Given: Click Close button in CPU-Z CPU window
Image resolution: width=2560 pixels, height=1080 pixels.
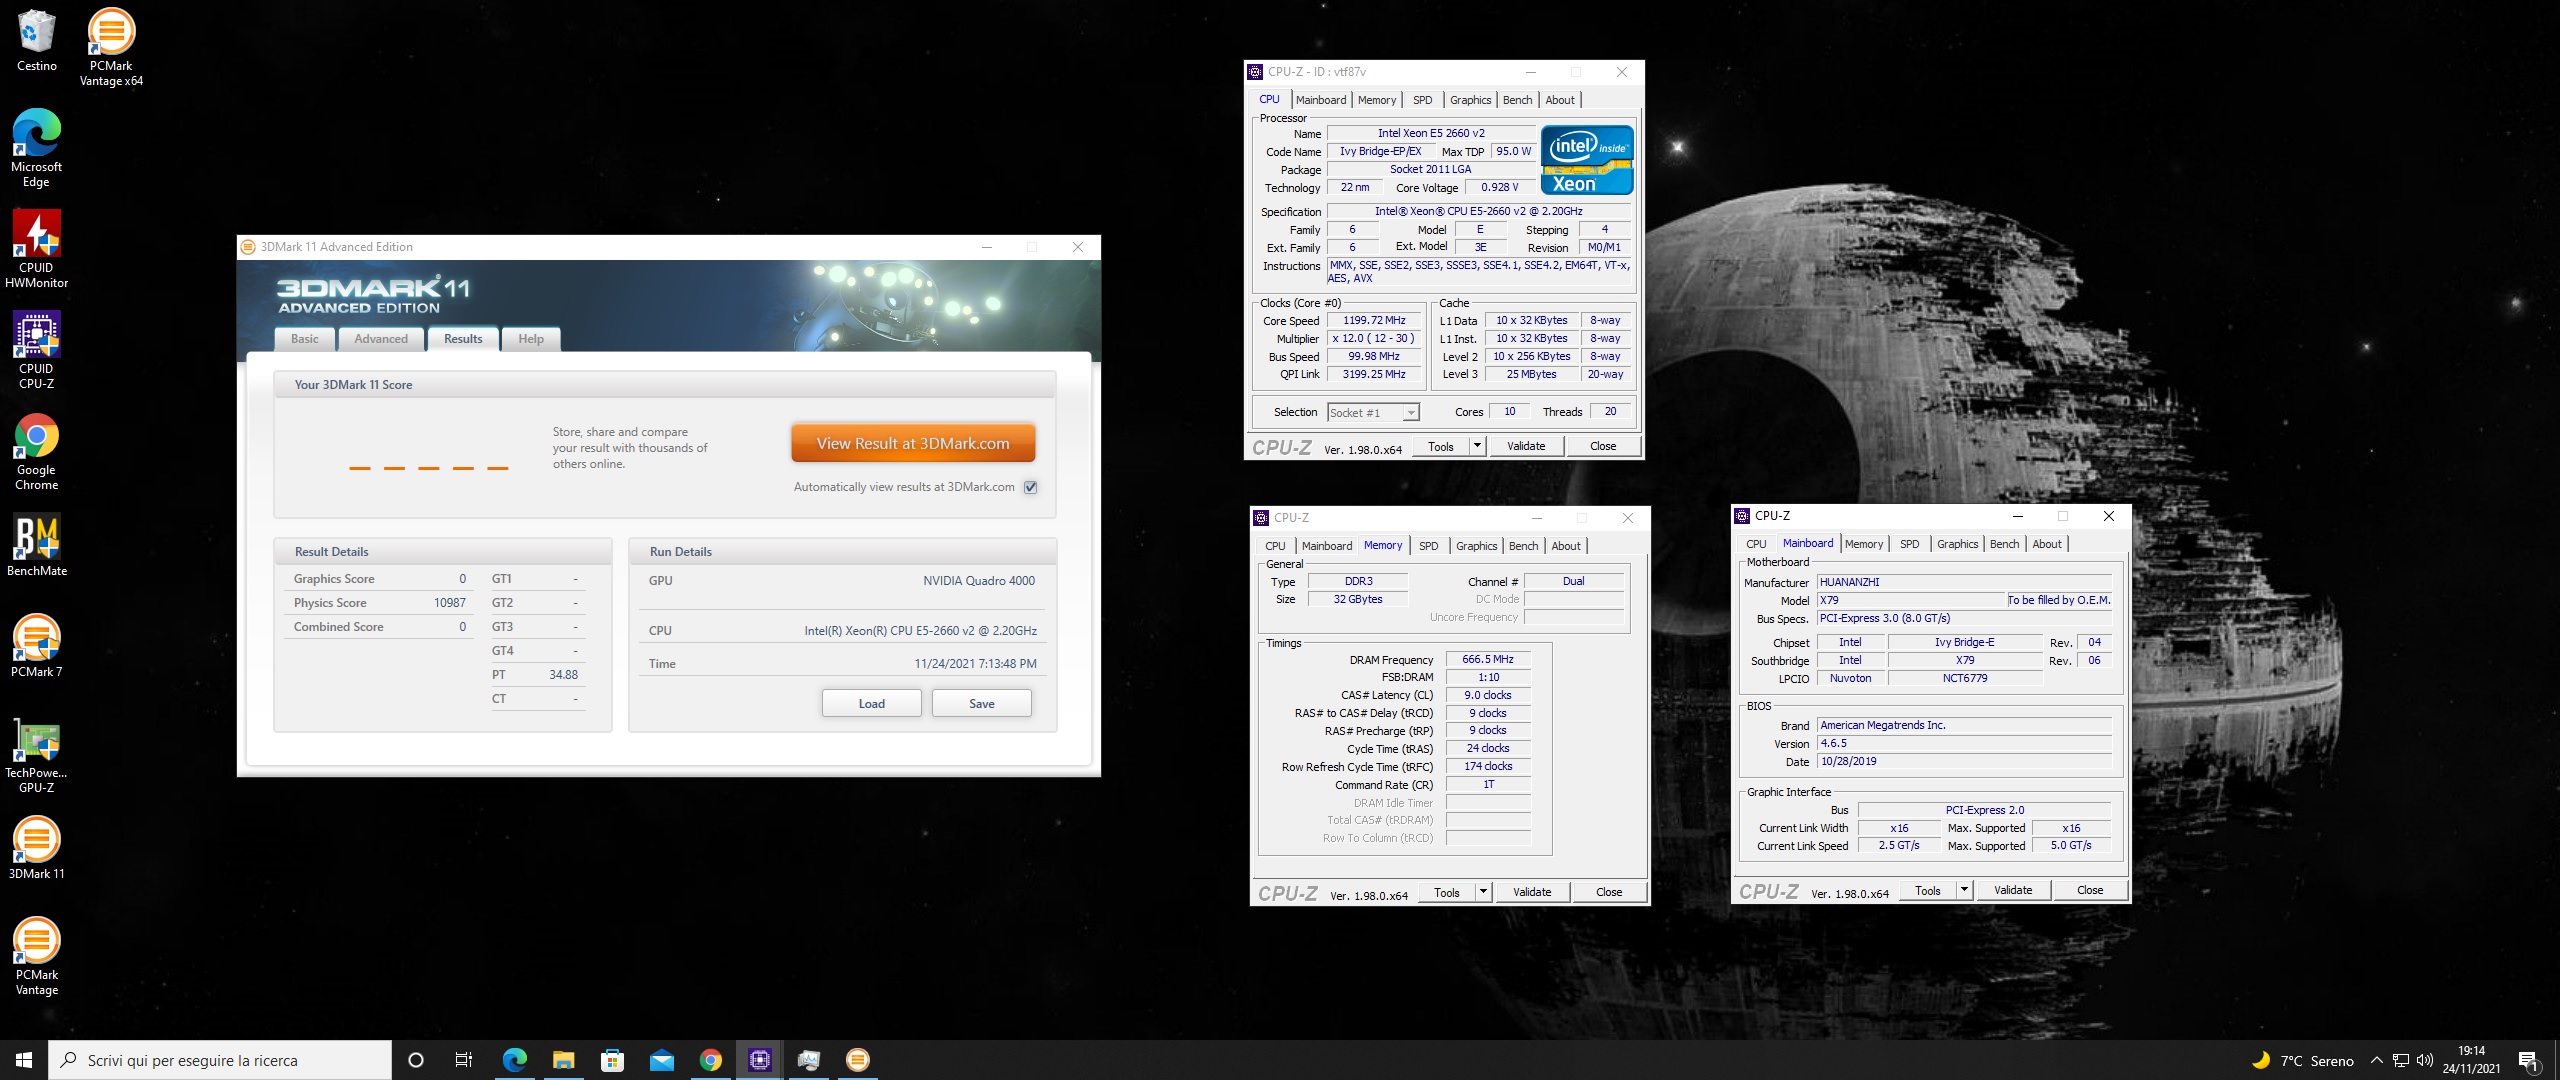Looking at the screenshot, I should (x=1602, y=446).
